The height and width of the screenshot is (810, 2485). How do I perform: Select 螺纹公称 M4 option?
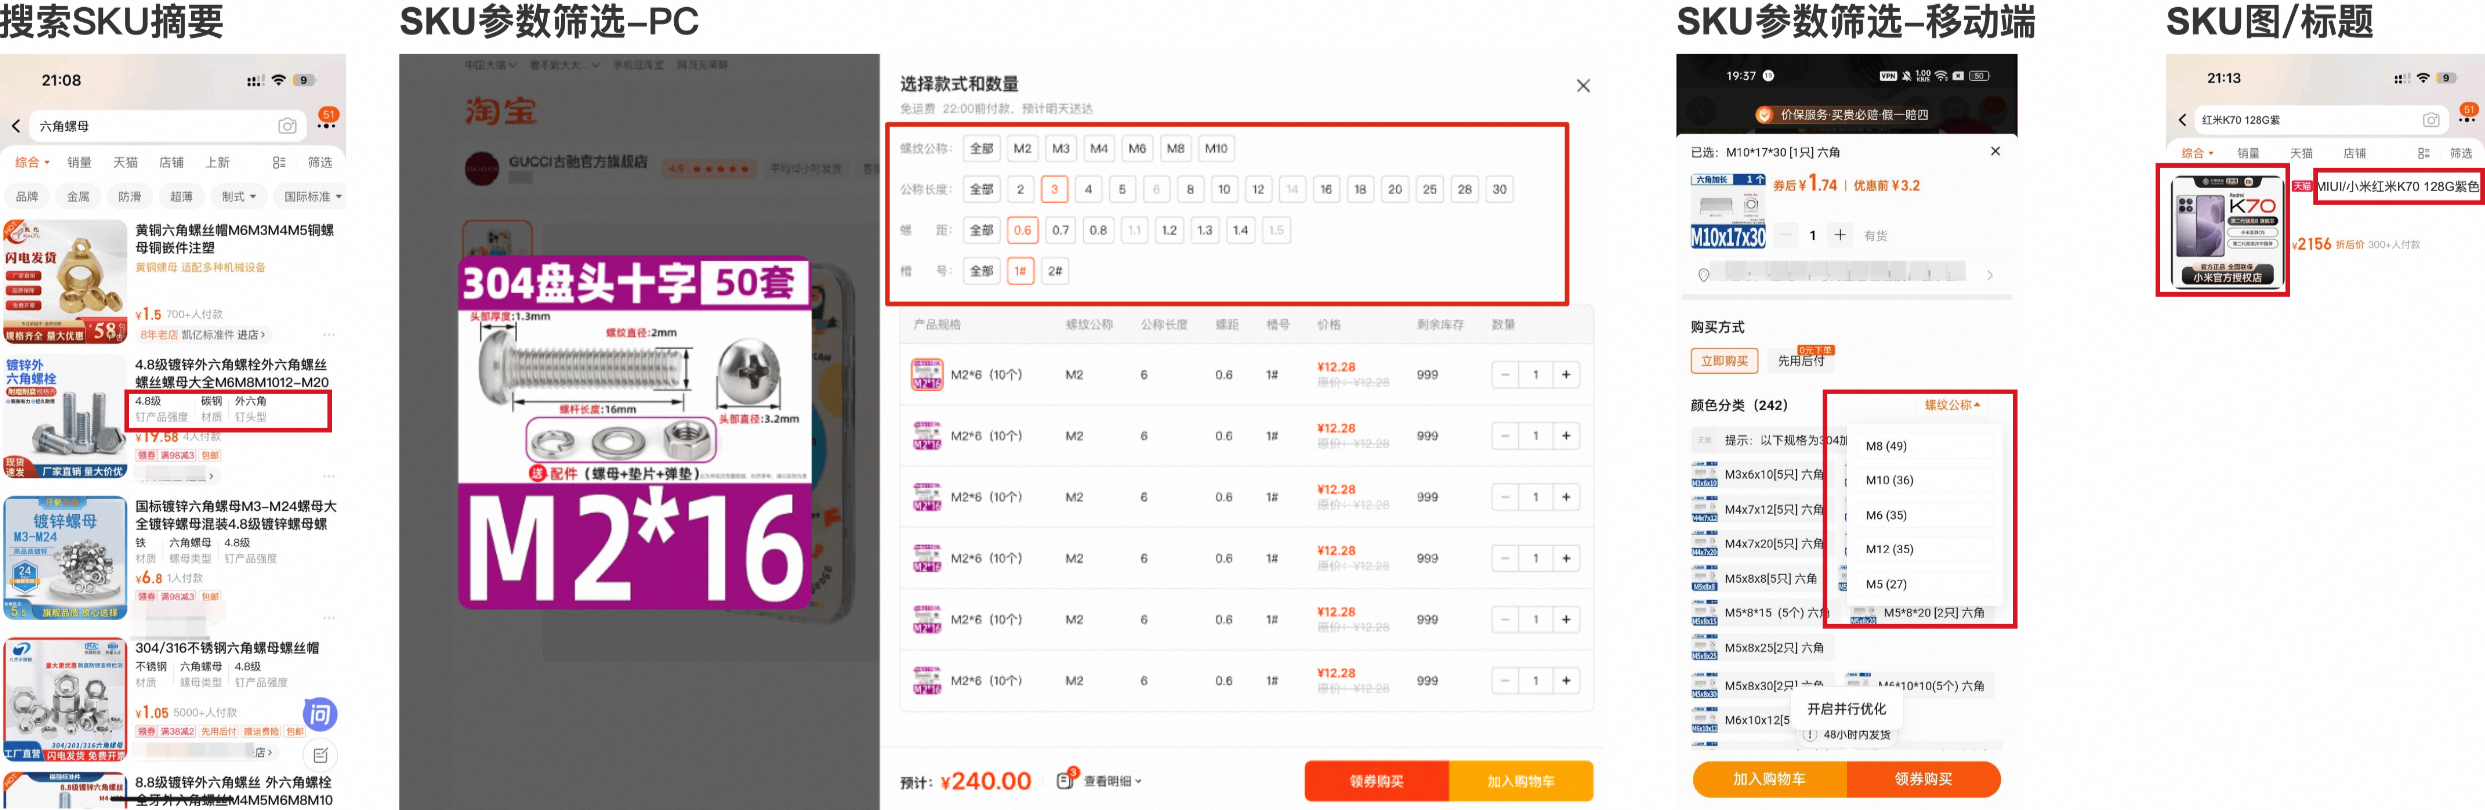pos(1099,148)
